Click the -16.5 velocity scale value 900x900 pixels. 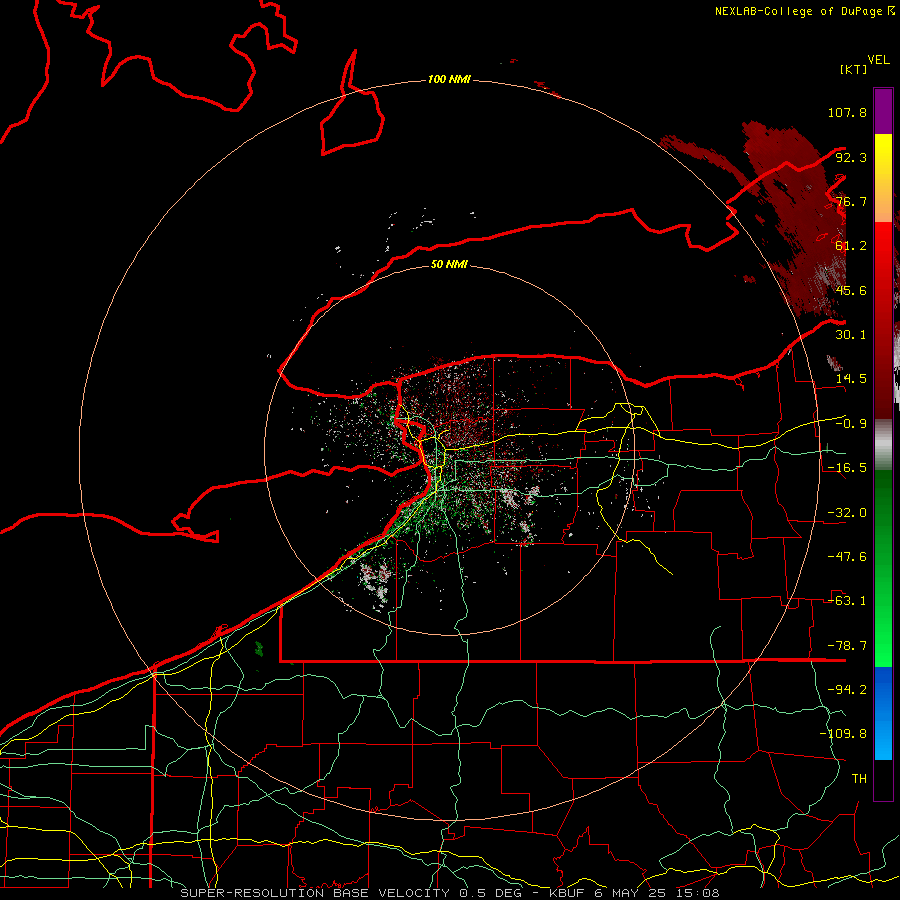(x=847, y=468)
